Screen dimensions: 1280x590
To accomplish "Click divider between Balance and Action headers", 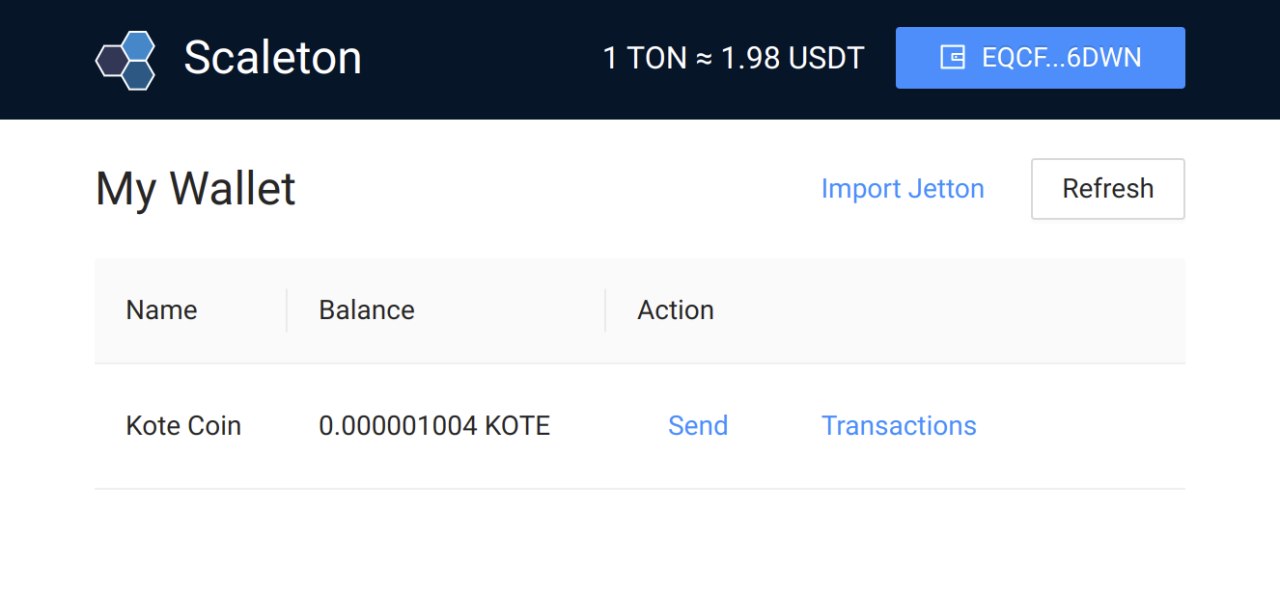I will [x=606, y=310].
